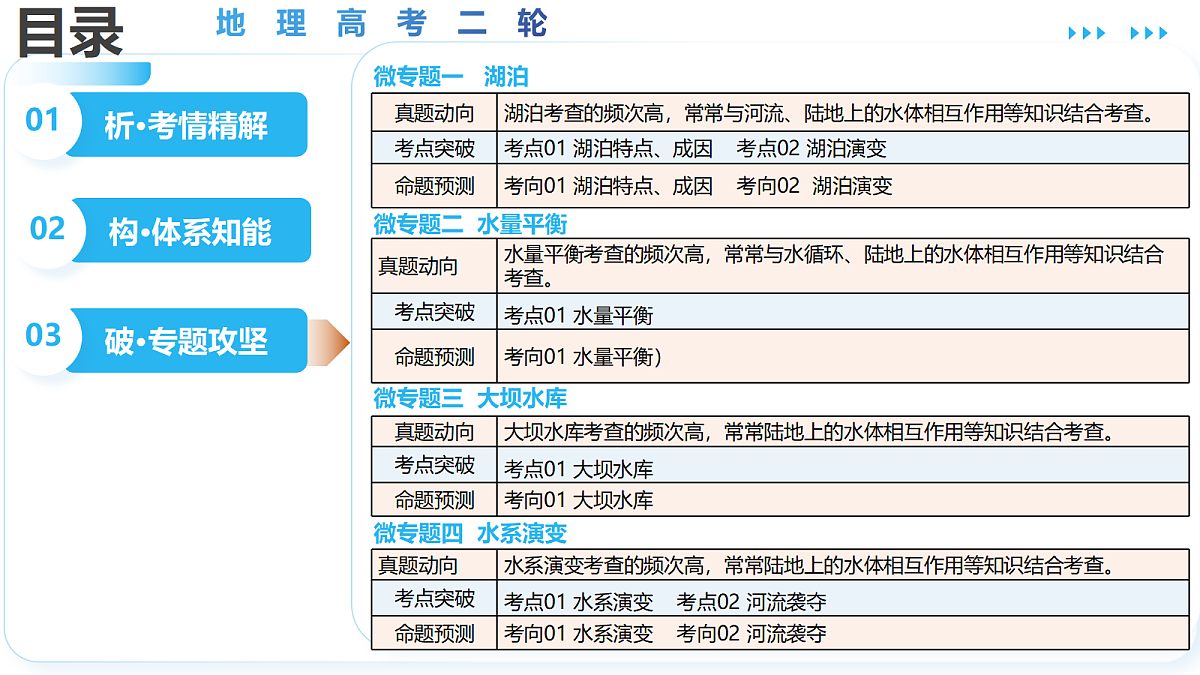
Task: Click the text 考点01 湖泊特点、成因
Action: tap(608, 149)
